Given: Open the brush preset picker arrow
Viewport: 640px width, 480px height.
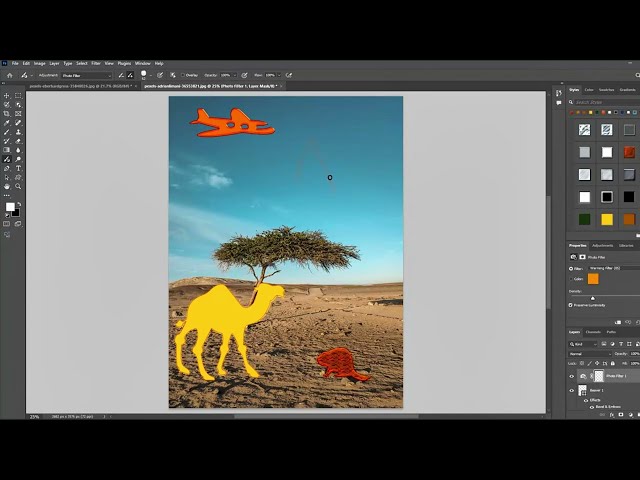Looking at the screenshot, I should point(151,75).
